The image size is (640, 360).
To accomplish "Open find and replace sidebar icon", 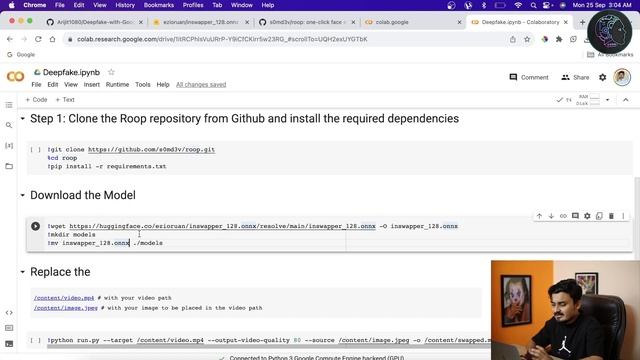I will 9,125.
